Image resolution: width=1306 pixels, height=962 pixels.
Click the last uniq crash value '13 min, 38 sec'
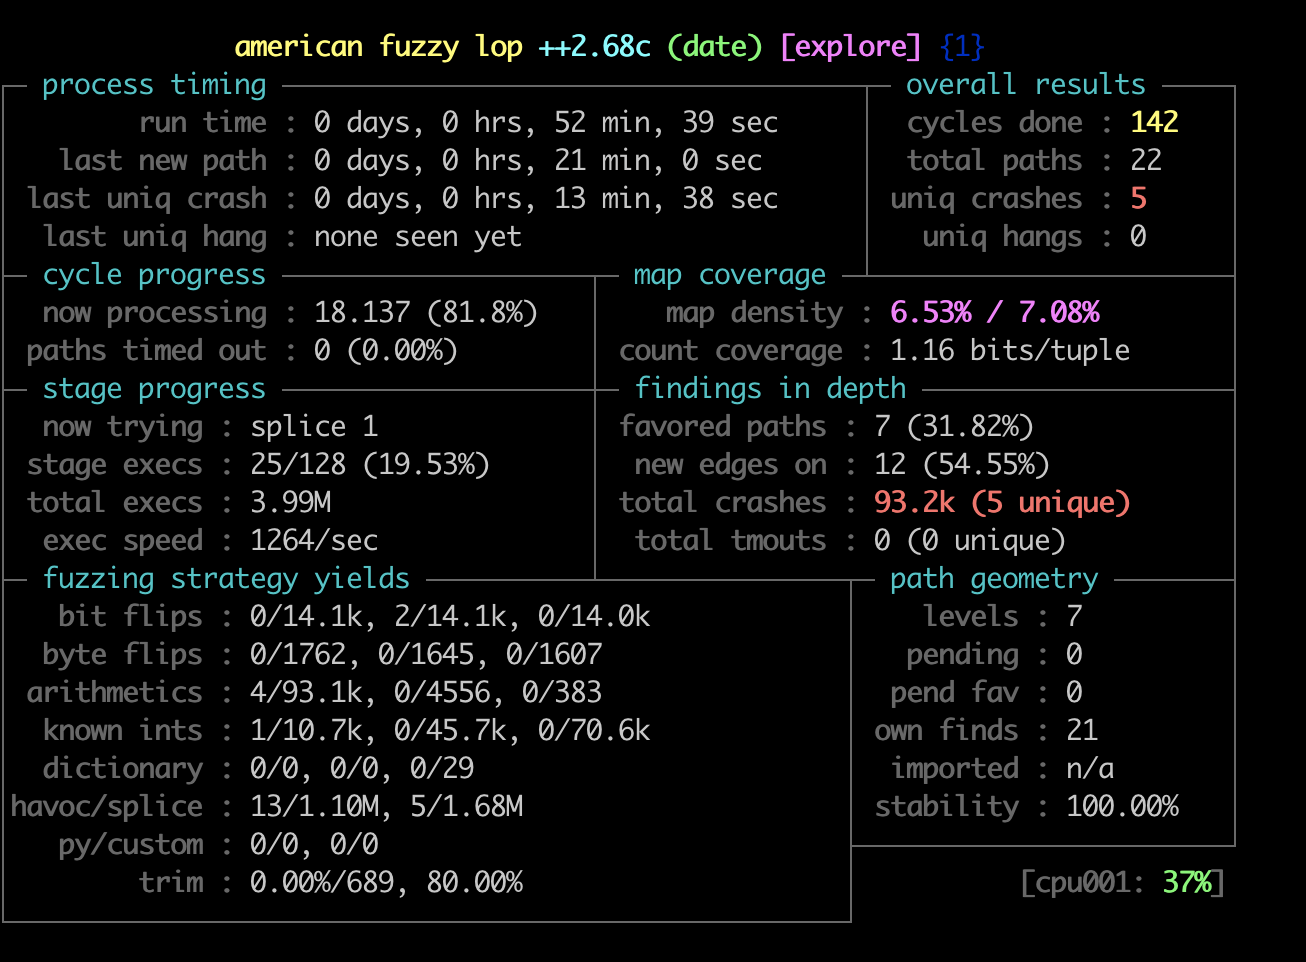[666, 199]
